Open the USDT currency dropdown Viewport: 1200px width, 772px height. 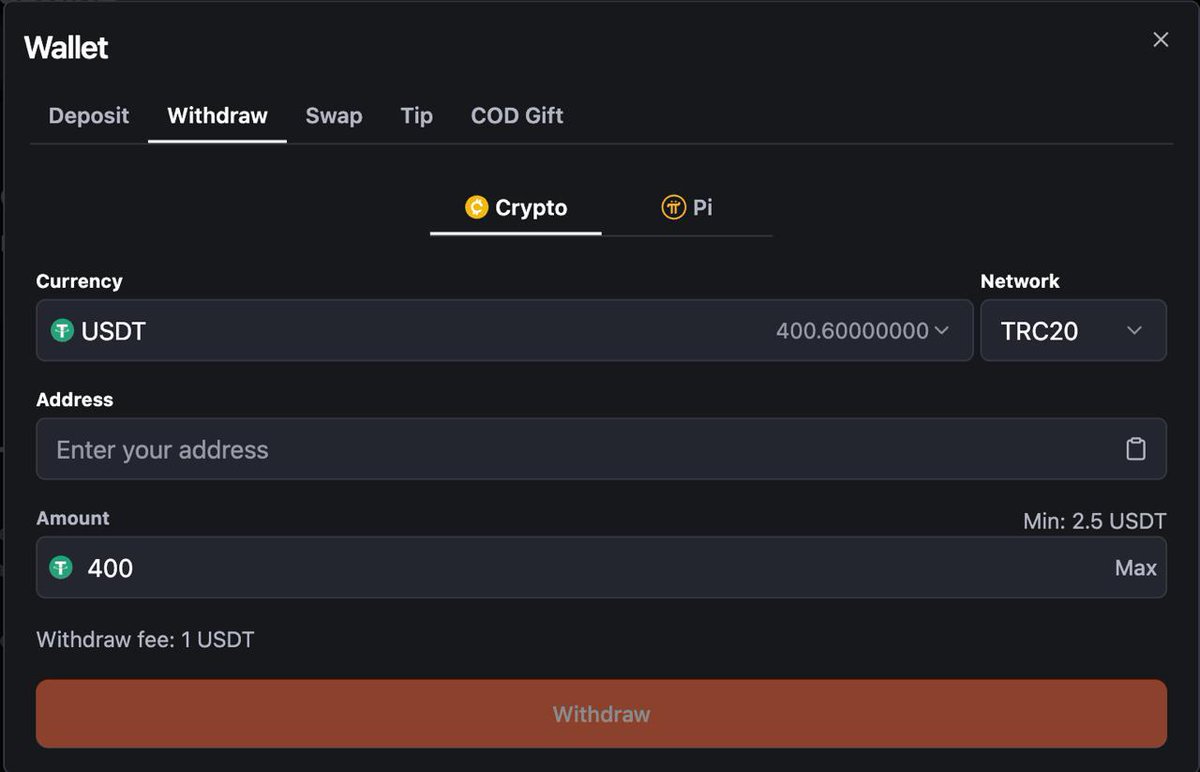(504, 330)
